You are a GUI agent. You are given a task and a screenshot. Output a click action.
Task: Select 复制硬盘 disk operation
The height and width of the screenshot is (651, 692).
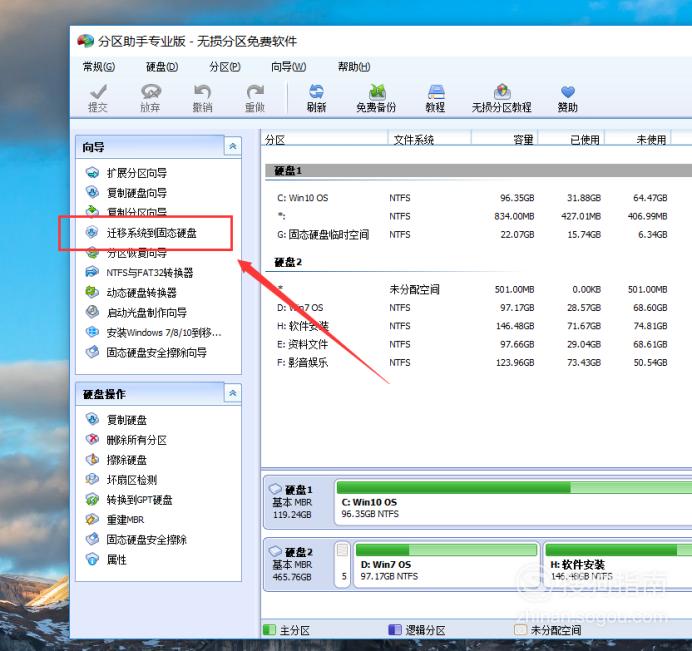[116, 420]
